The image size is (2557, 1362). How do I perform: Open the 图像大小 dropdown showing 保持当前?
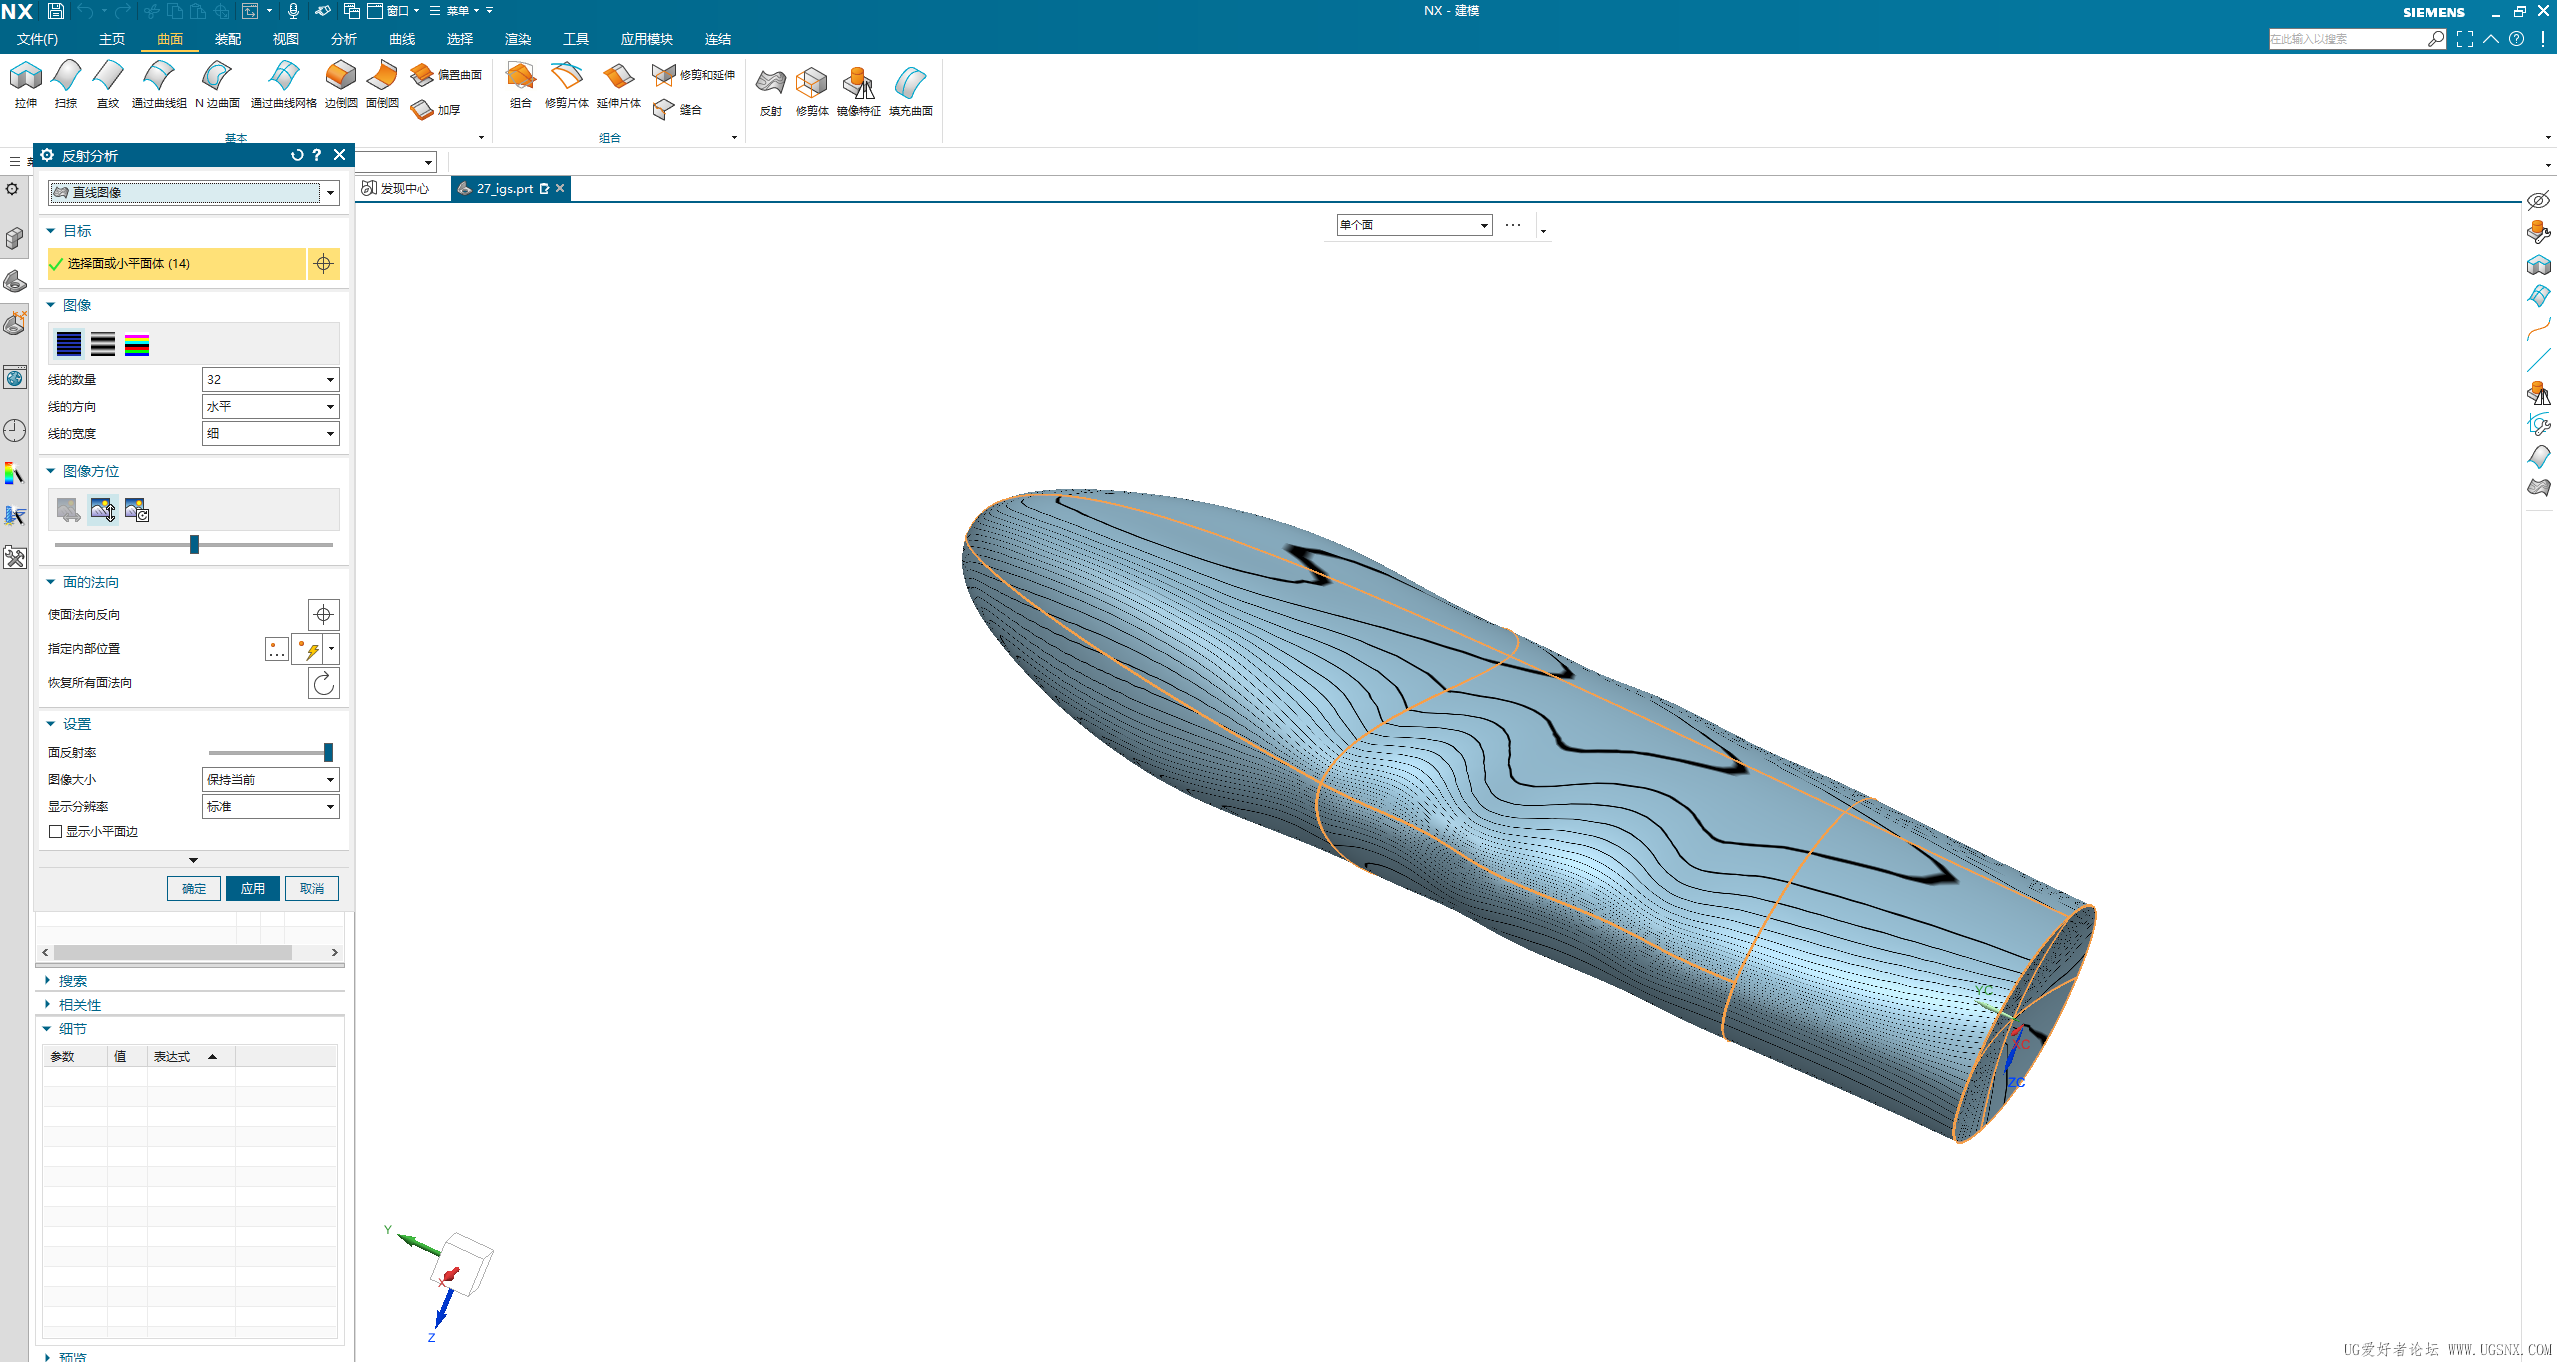pos(270,780)
